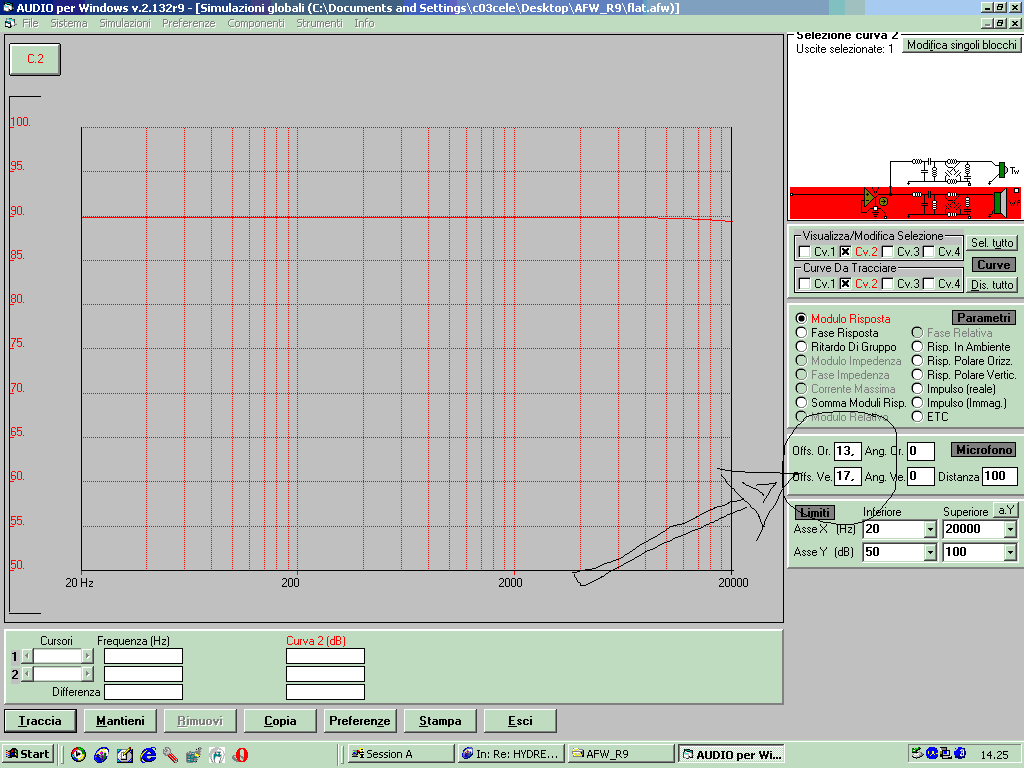Click the red wrench quick launch icon
The image size is (1024, 768).
(170, 755)
